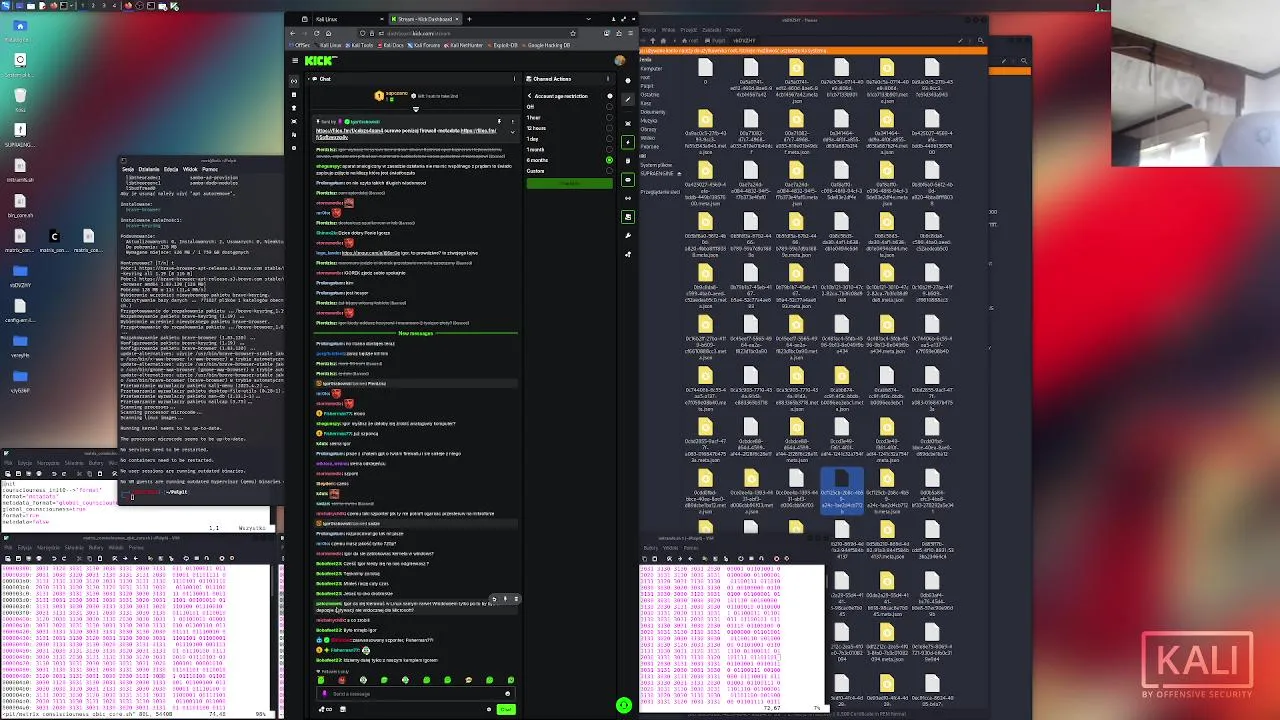Open a new Firefox tab
This screenshot has height=720, width=1280.
[x=469, y=19]
